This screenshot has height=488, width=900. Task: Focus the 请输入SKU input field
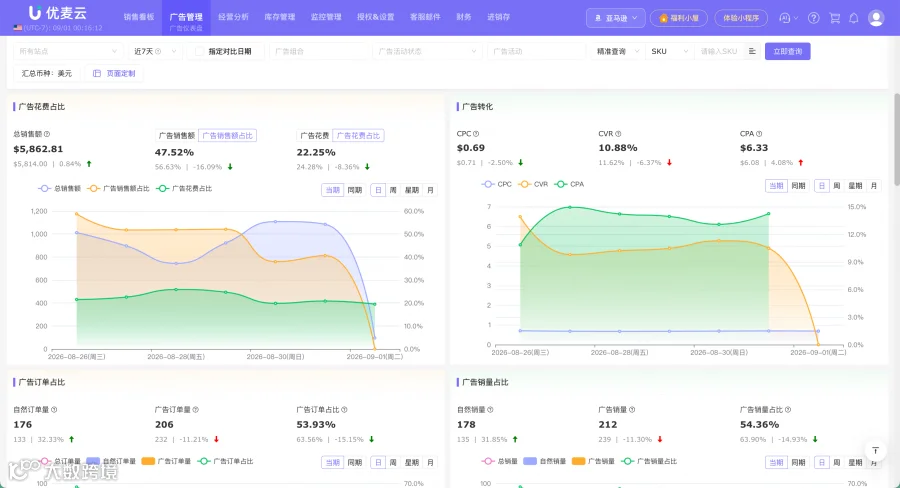pos(720,51)
